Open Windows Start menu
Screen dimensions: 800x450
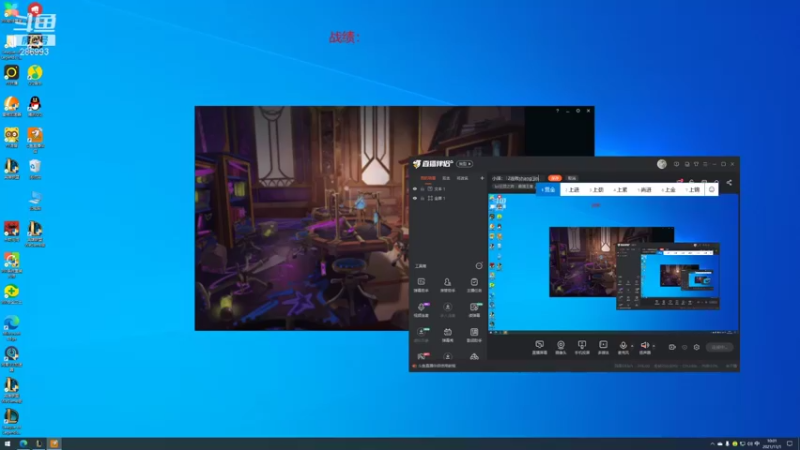[x=7, y=444]
